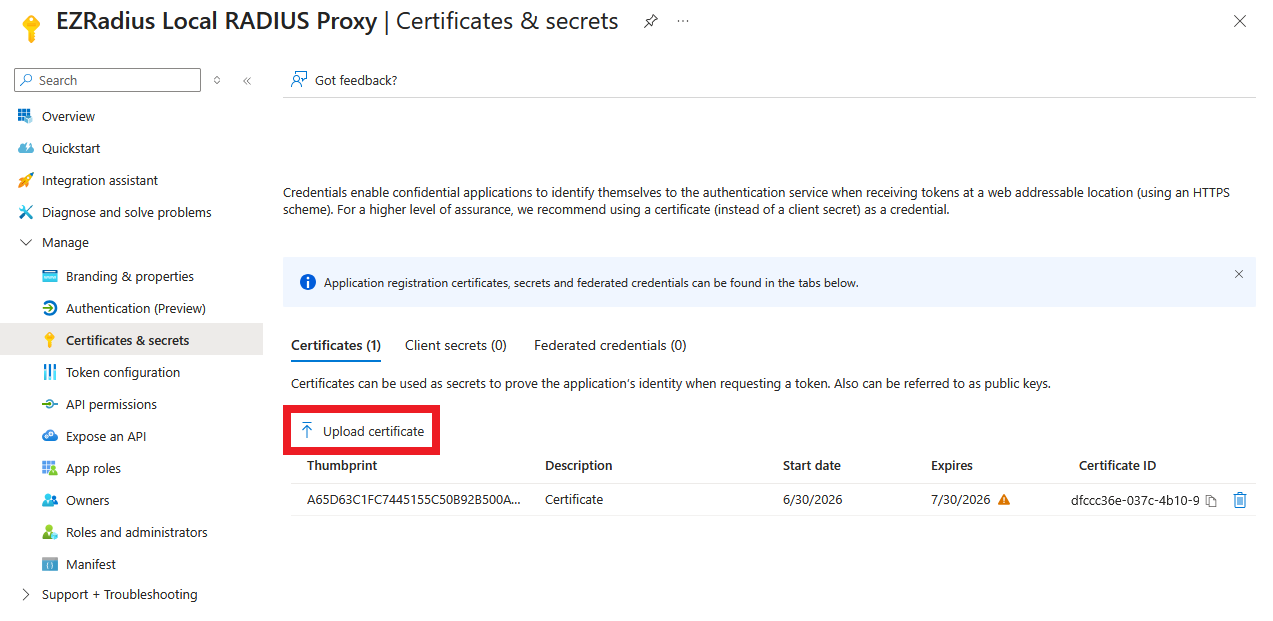Collapse the sidebar with double chevron

coord(247,80)
